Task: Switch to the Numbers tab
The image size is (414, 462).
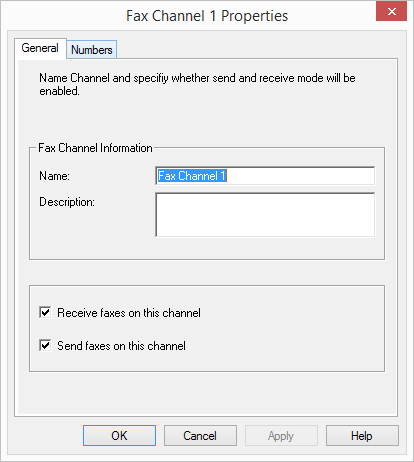Action: click(x=92, y=50)
